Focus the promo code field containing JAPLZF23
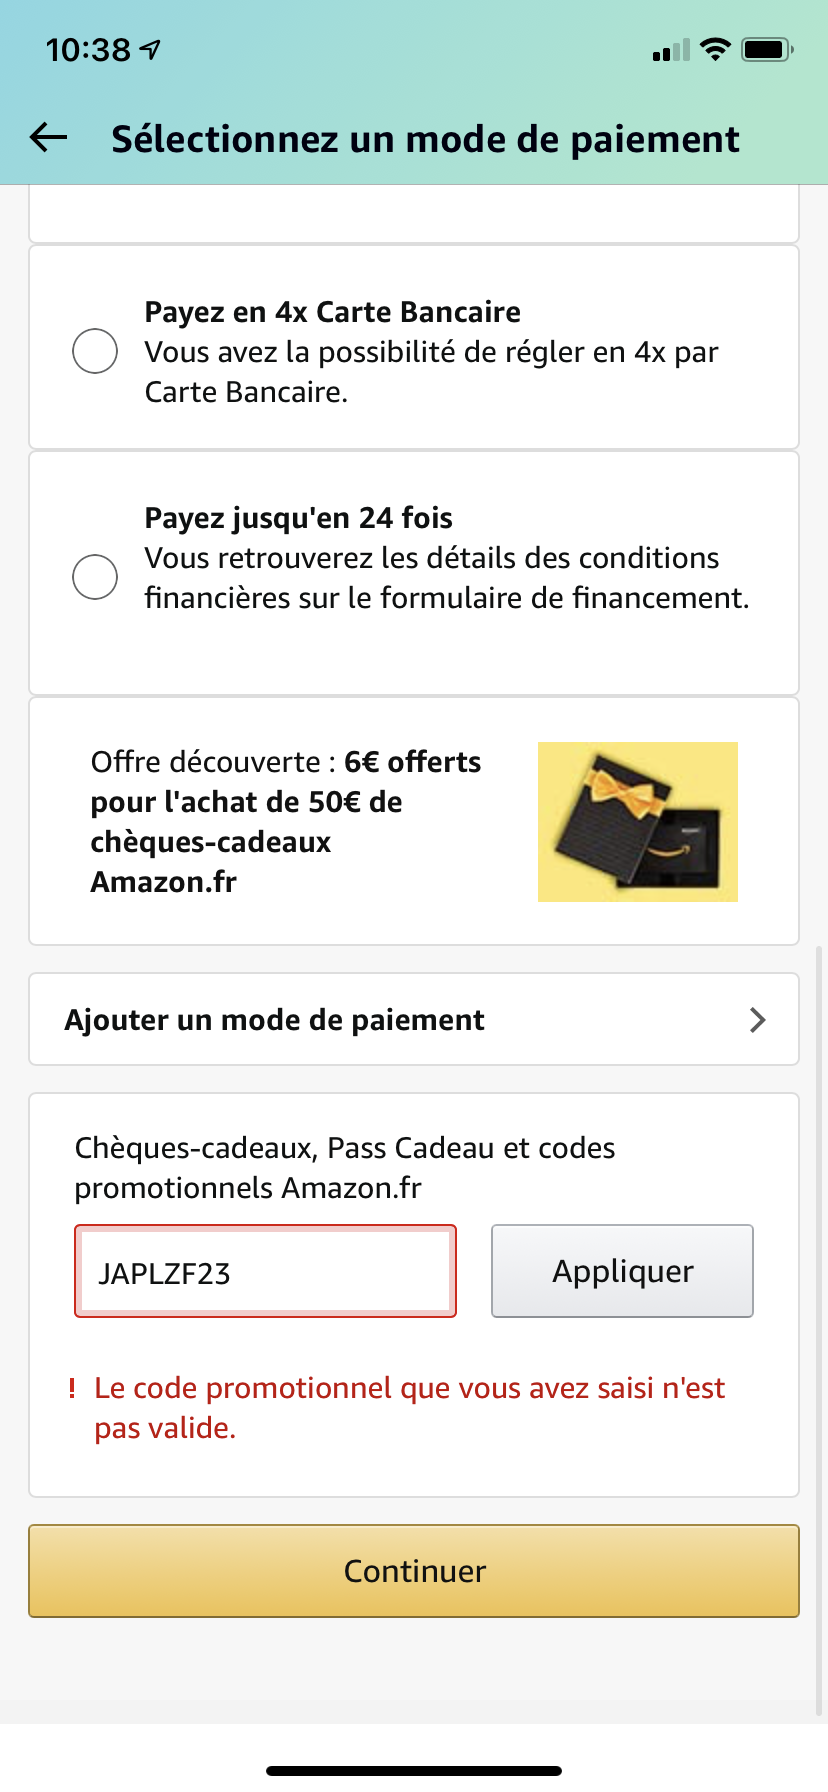Viewport: 828px width, 1792px height. (x=265, y=1272)
